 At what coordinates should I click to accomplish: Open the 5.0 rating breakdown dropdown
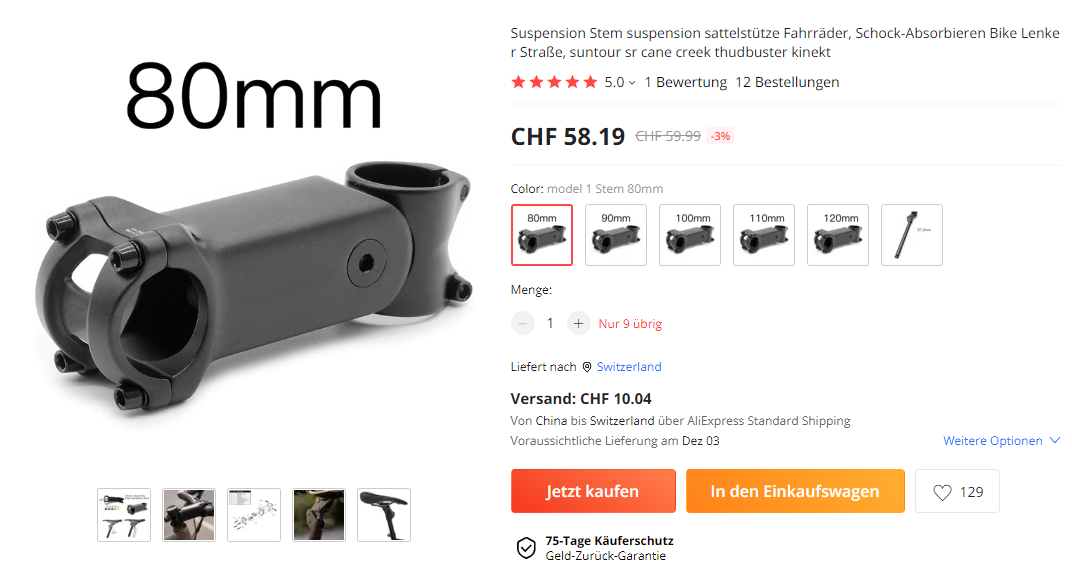point(620,82)
